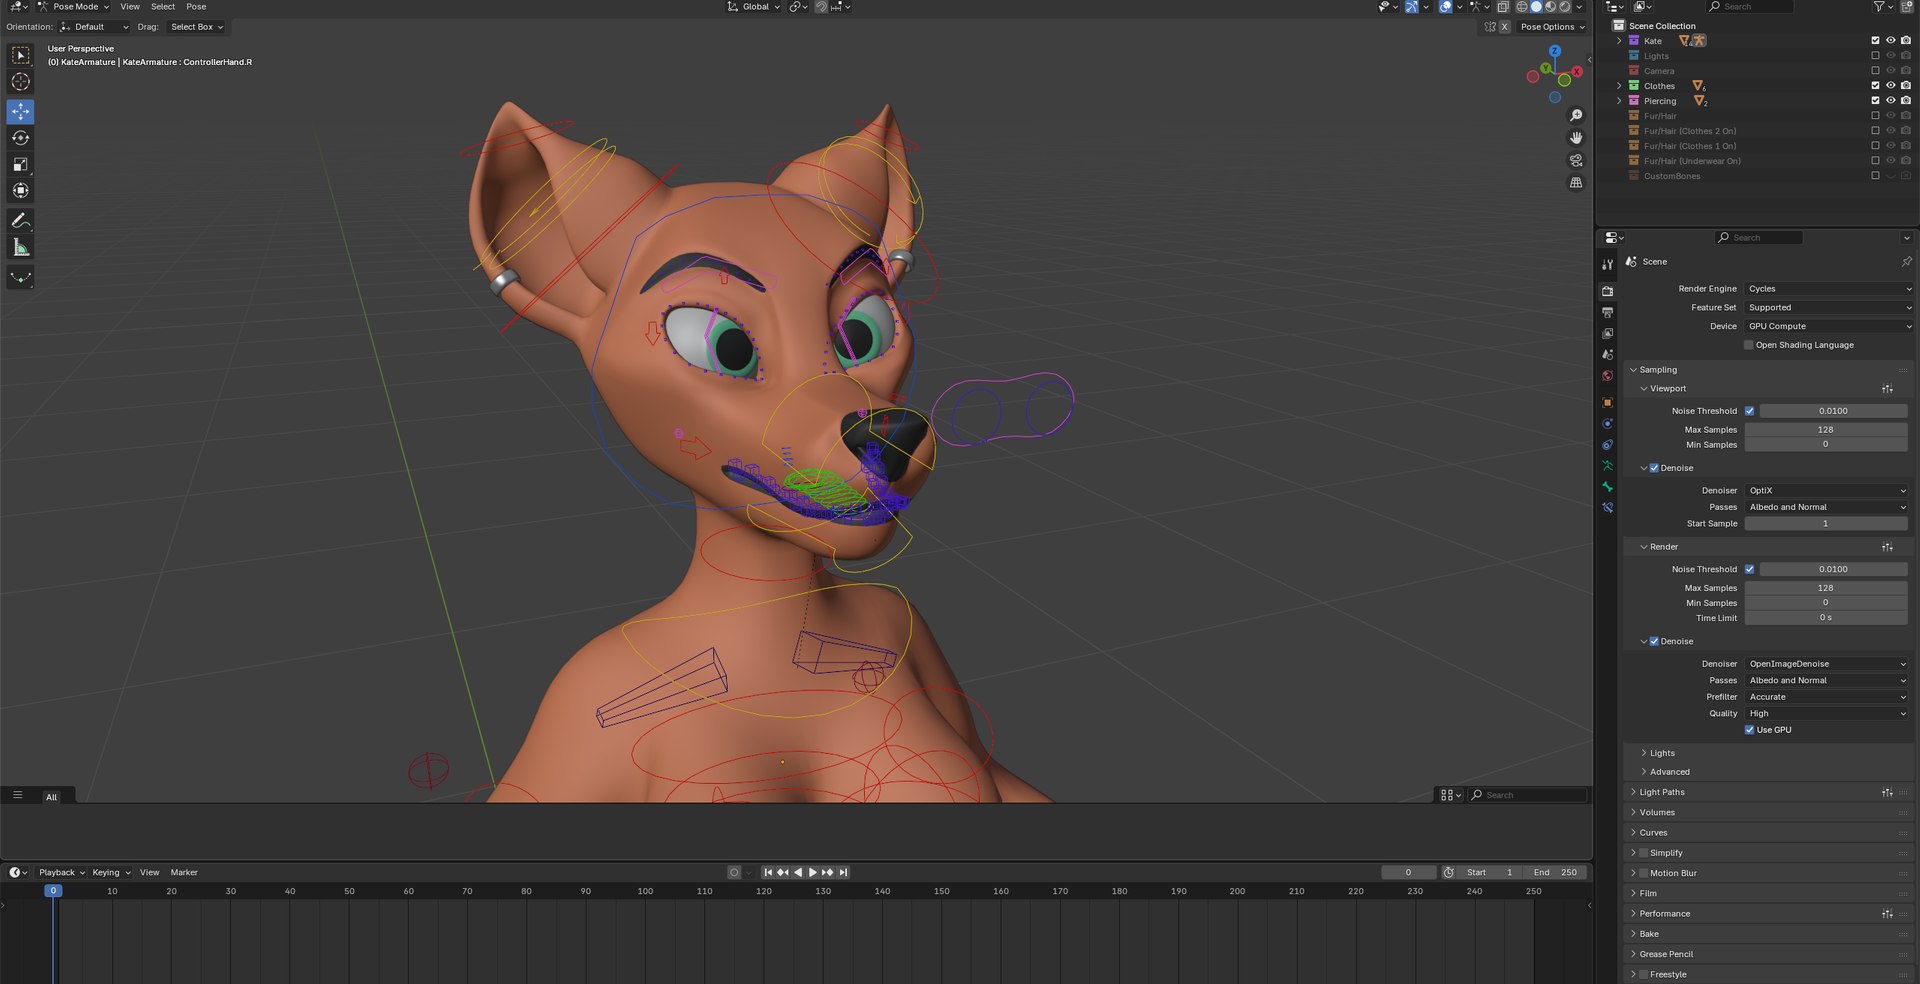This screenshot has height=984, width=1920.
Task: Select the Scale tool
Action: point(20,164)
